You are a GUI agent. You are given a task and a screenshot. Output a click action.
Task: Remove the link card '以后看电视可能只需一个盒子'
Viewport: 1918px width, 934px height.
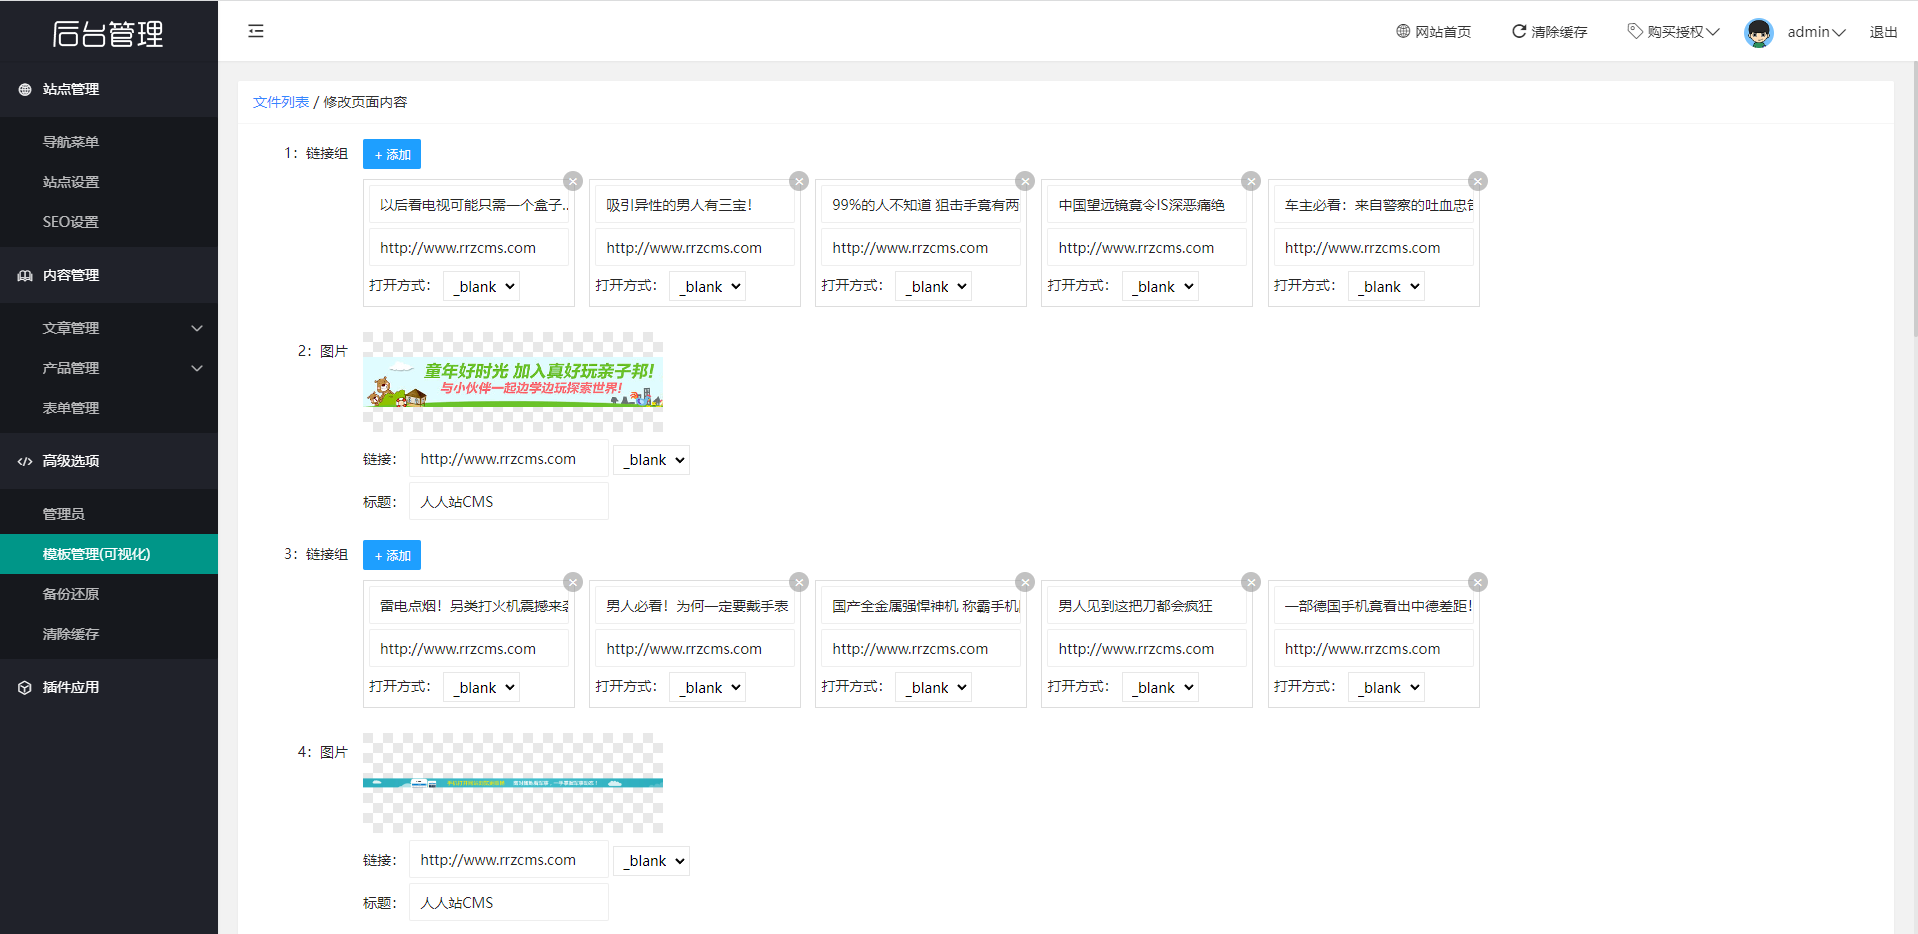tap(573, 181)
